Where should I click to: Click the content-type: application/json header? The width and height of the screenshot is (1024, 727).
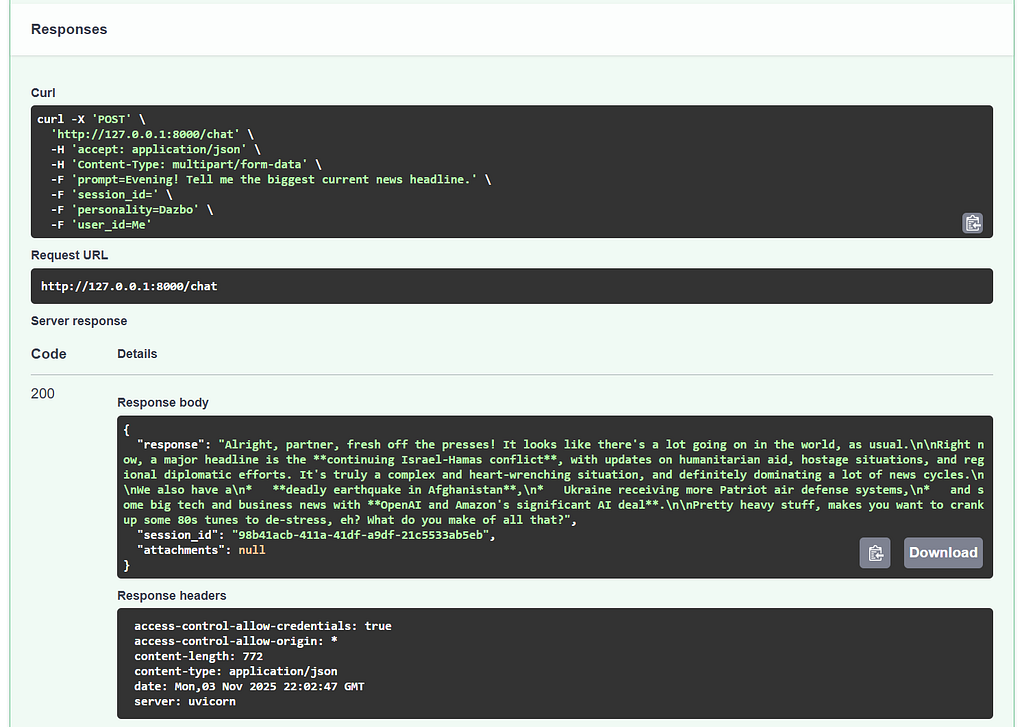coord(236,671)
